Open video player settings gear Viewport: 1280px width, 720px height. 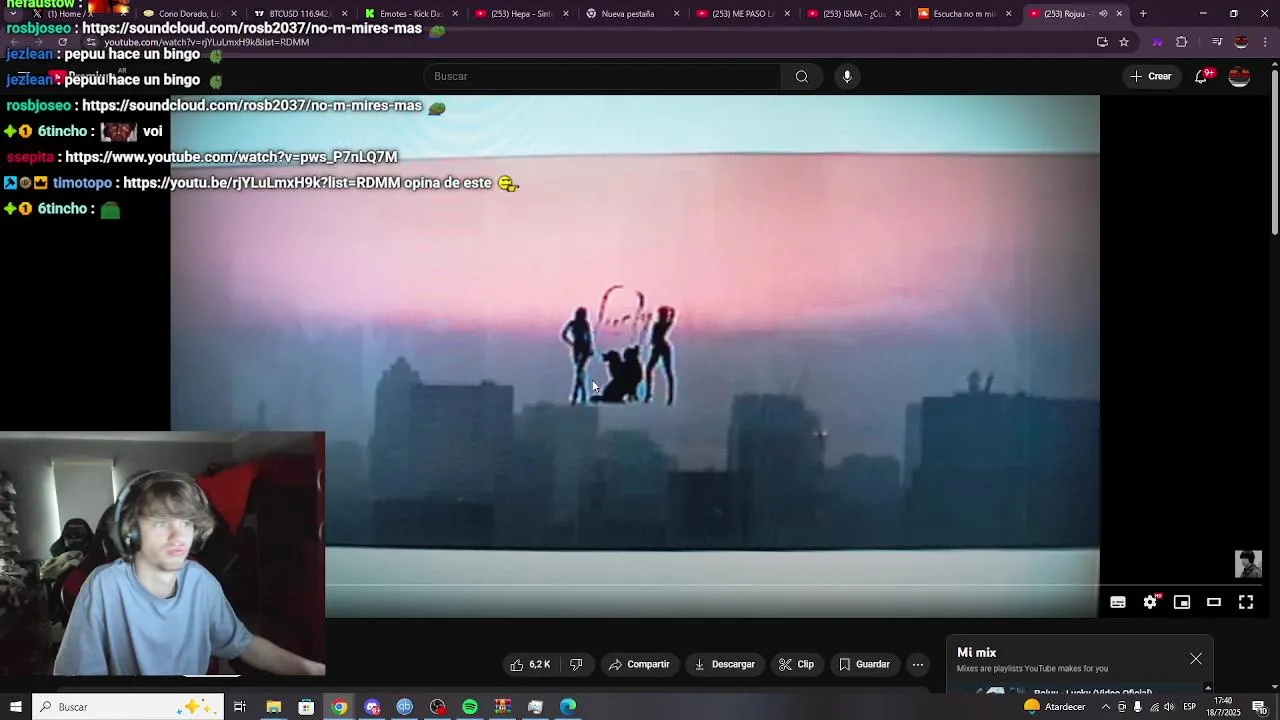(1150, 602)
